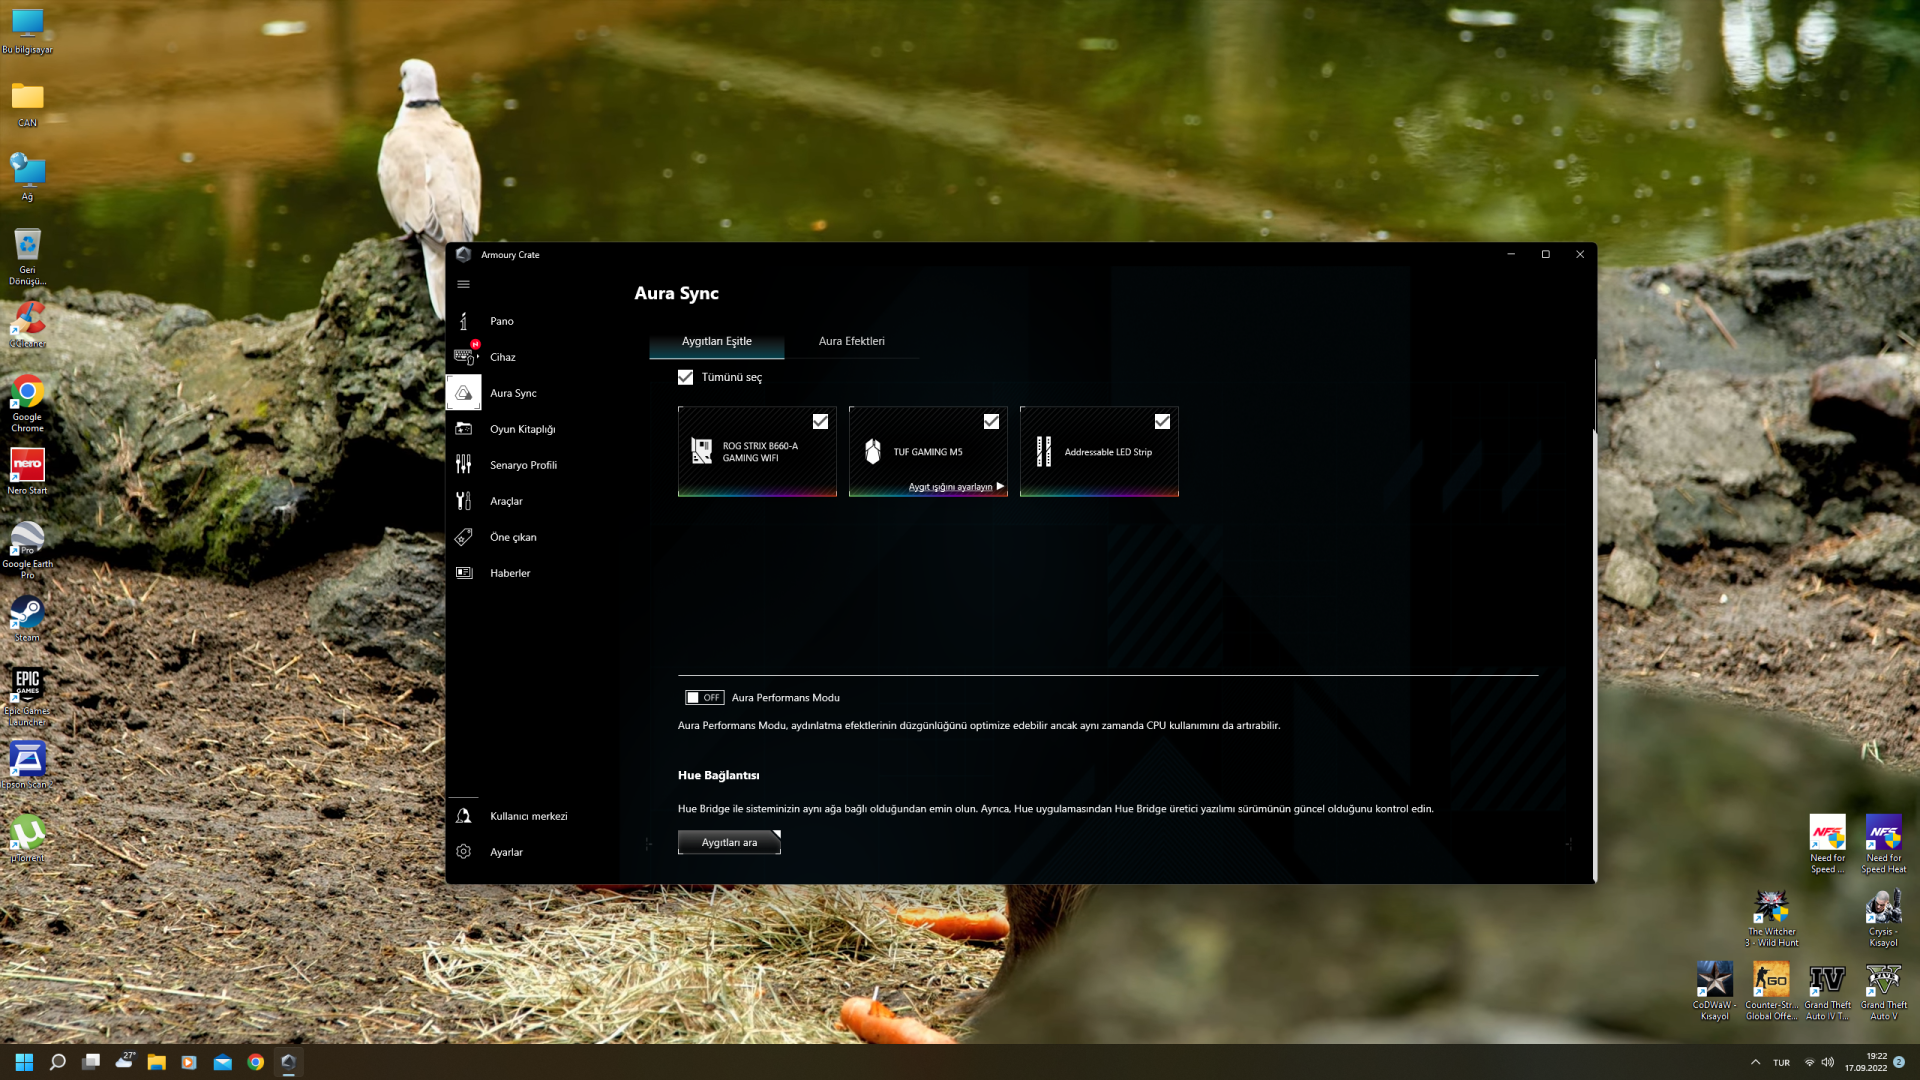This screenshot has width=1920, height=1080.
Task: Open the Araçlar tools icon
Action: [x=463, y=501]
